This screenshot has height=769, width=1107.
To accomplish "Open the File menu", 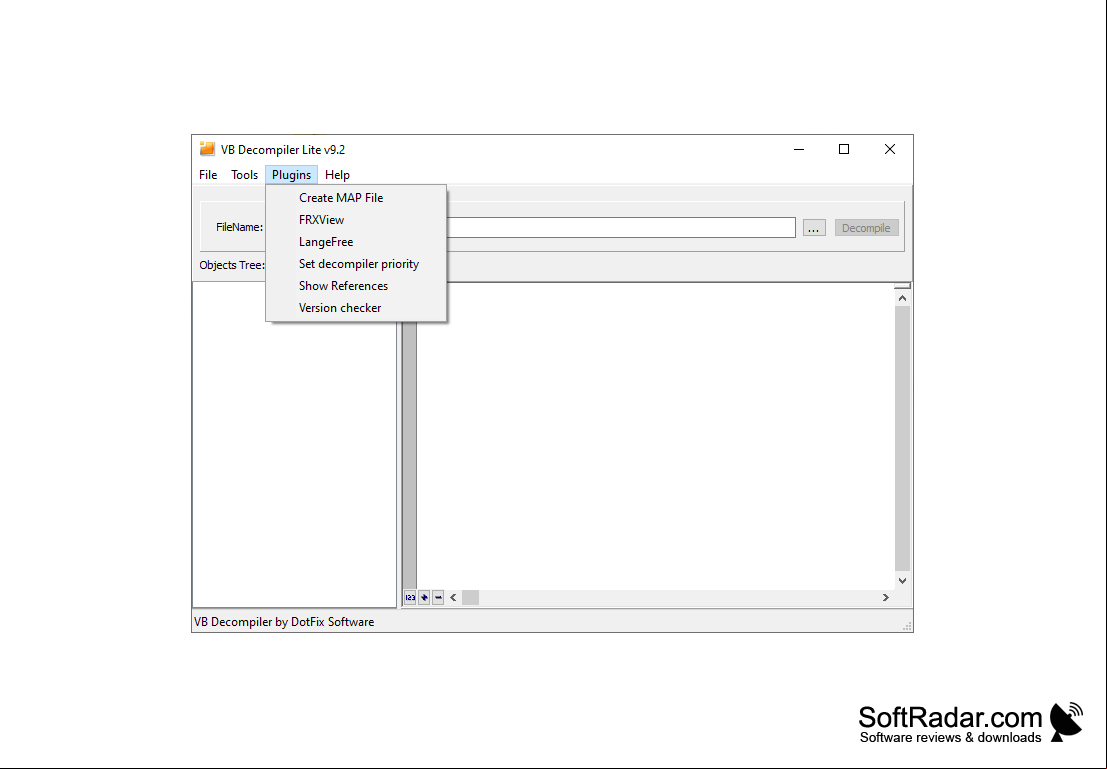I will coord(208,174).
